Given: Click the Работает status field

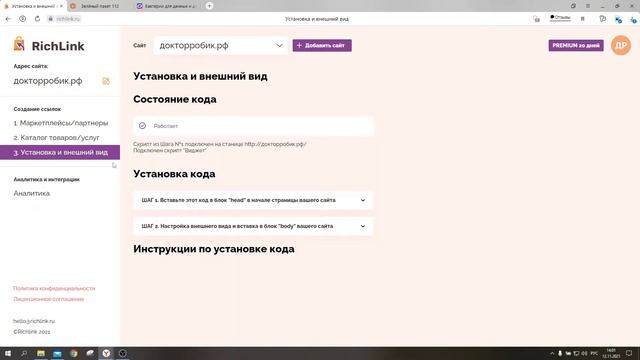Looking at the screenshot, I should (x=253, y=126).
